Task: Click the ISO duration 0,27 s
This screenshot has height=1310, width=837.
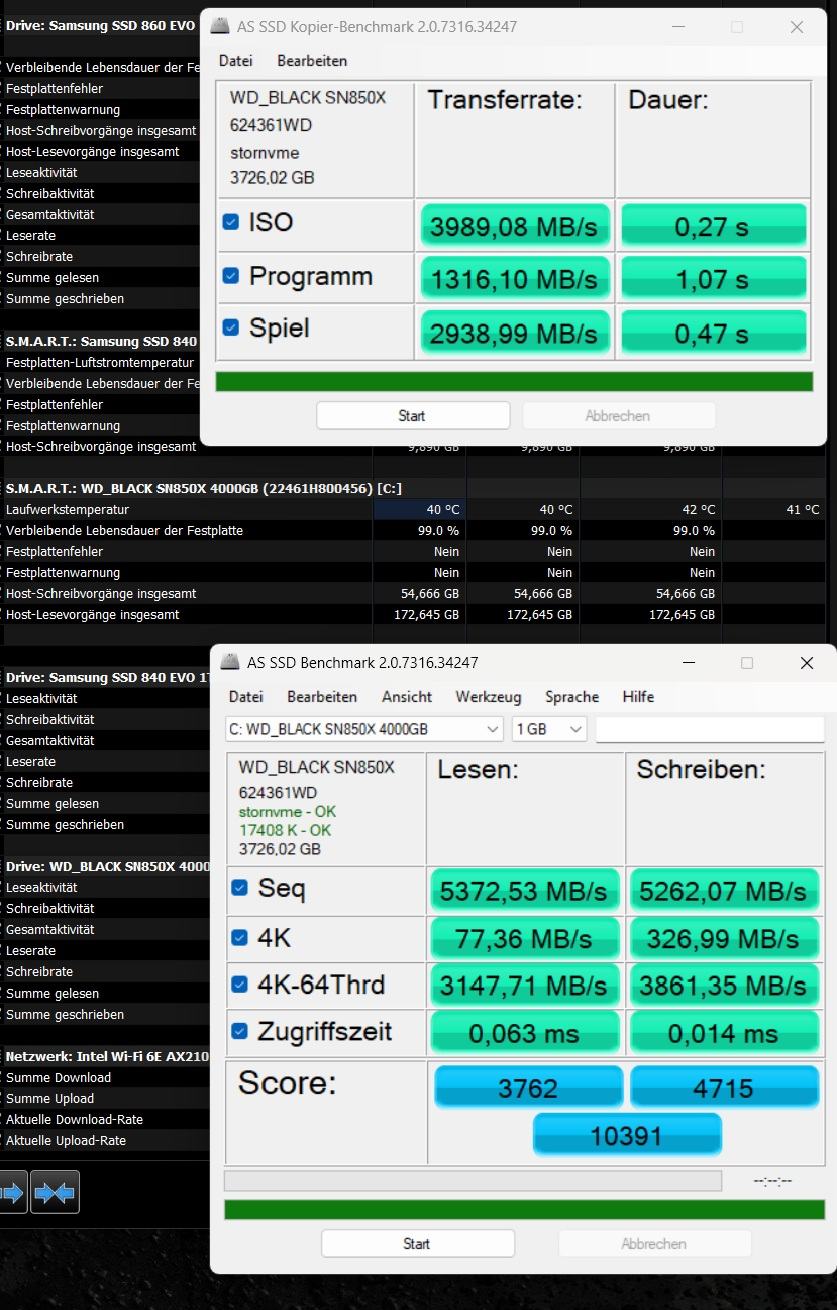Action: point(713,226)
